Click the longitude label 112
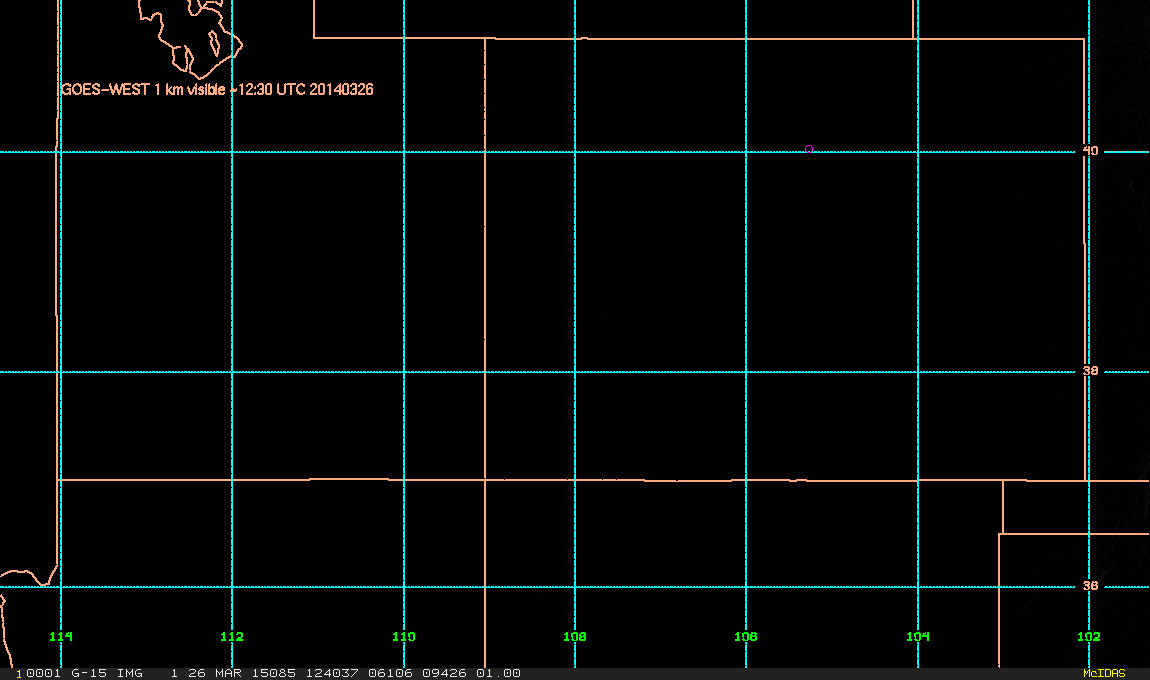 [232, 637]
